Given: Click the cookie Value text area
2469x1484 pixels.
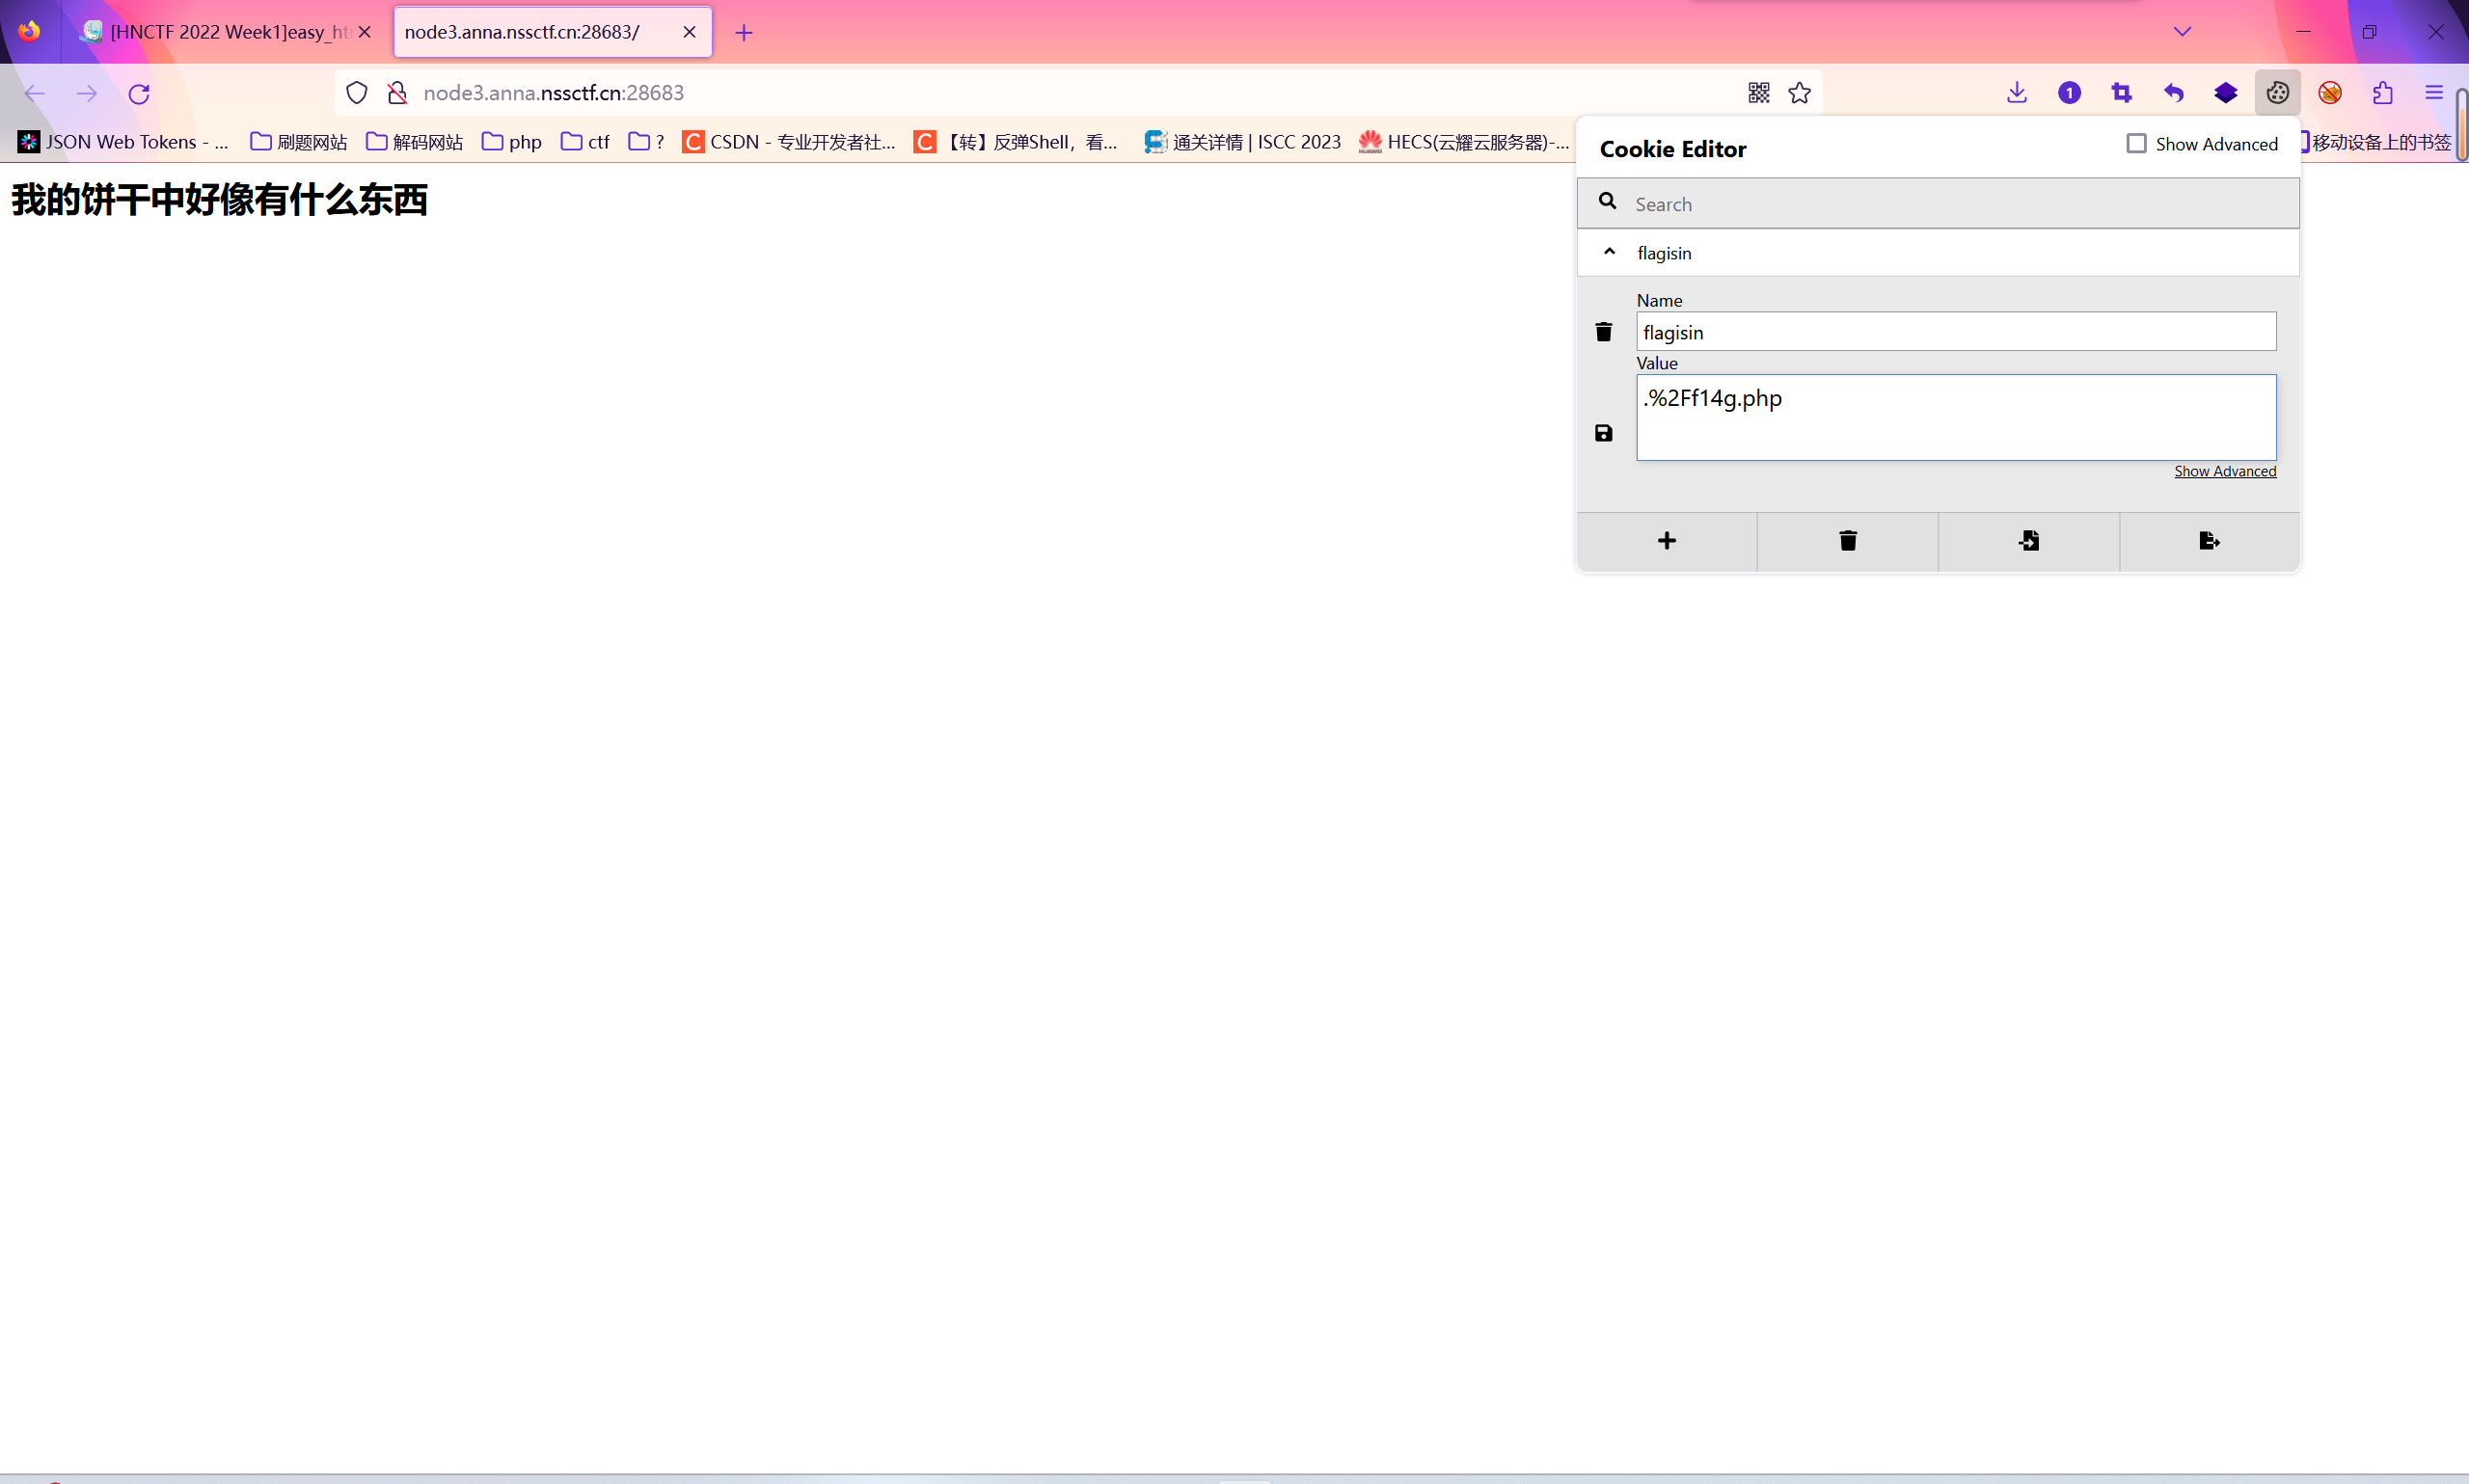Looking at the screenshot, I should click(x=1955, y=418).
